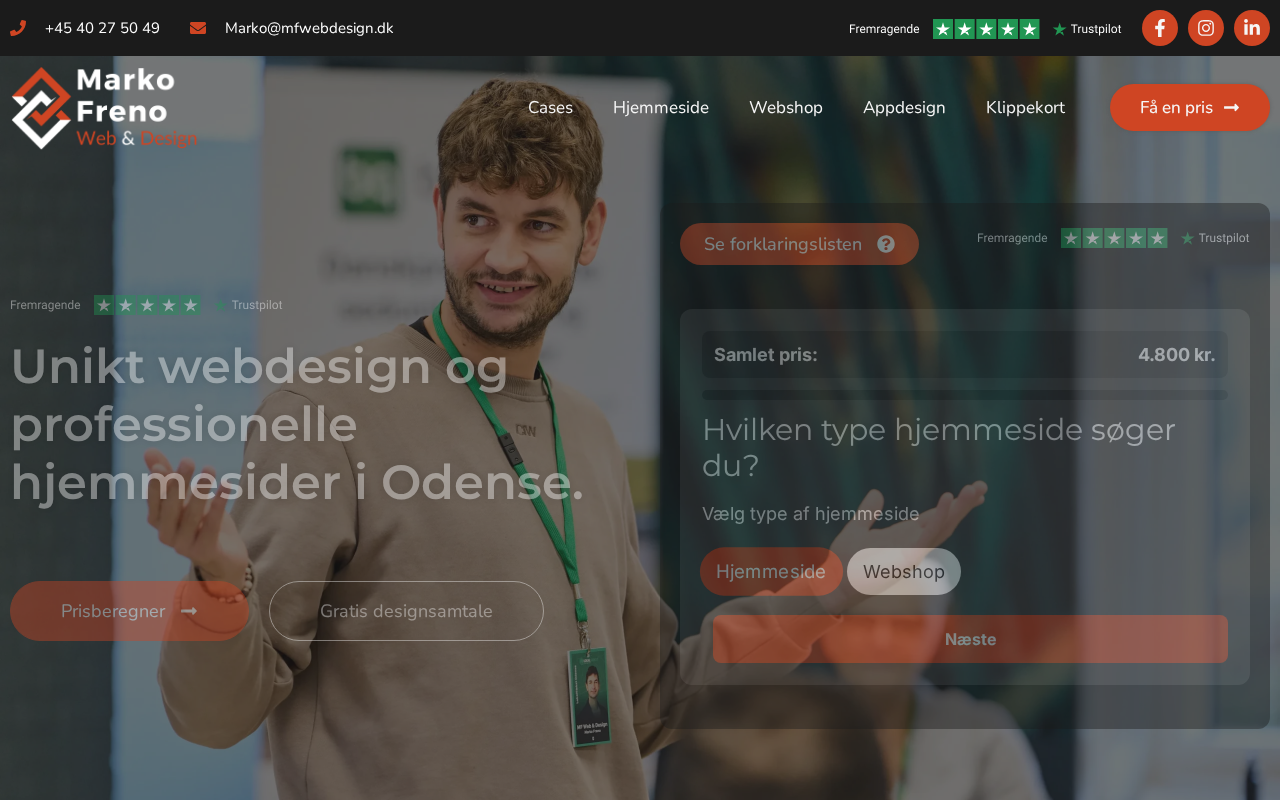Viewport: 1280px width, 800px height.
Task: Open the LinkedIn social icon
Action: tap(1252, 28)
